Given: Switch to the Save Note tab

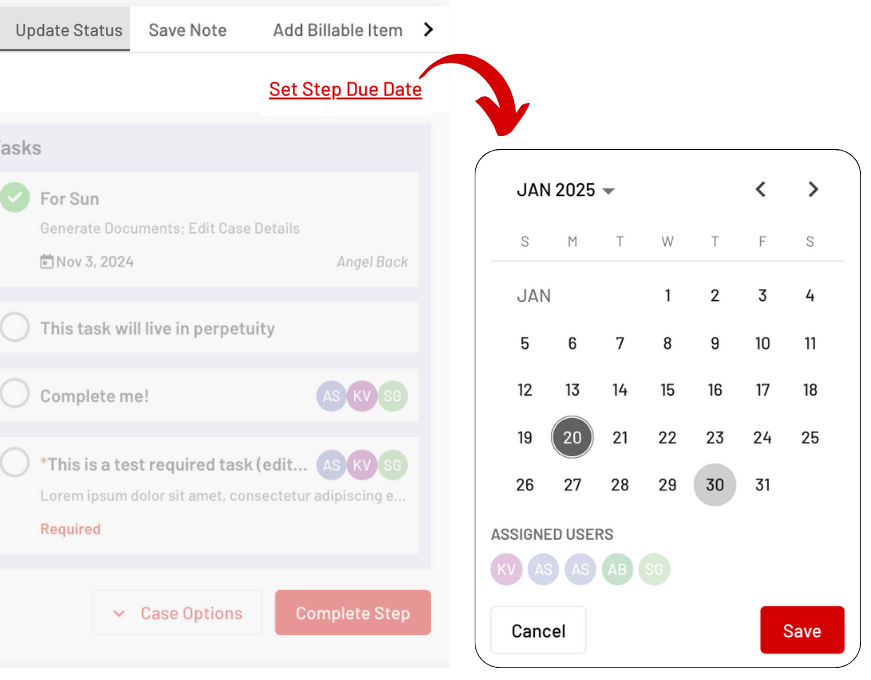Looking at the screenshot, I should (x=187, y=30).
